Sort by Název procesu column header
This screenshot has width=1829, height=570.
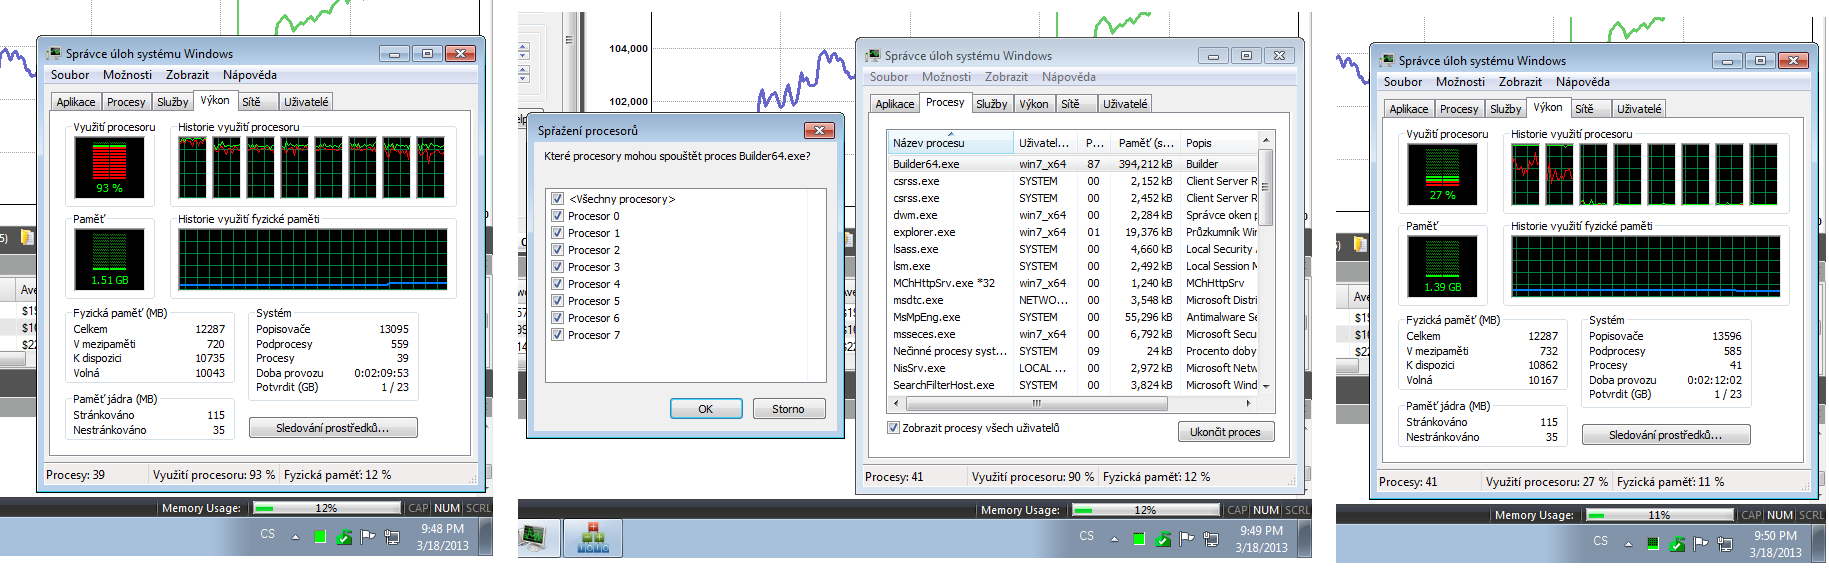tap(950, 143)
